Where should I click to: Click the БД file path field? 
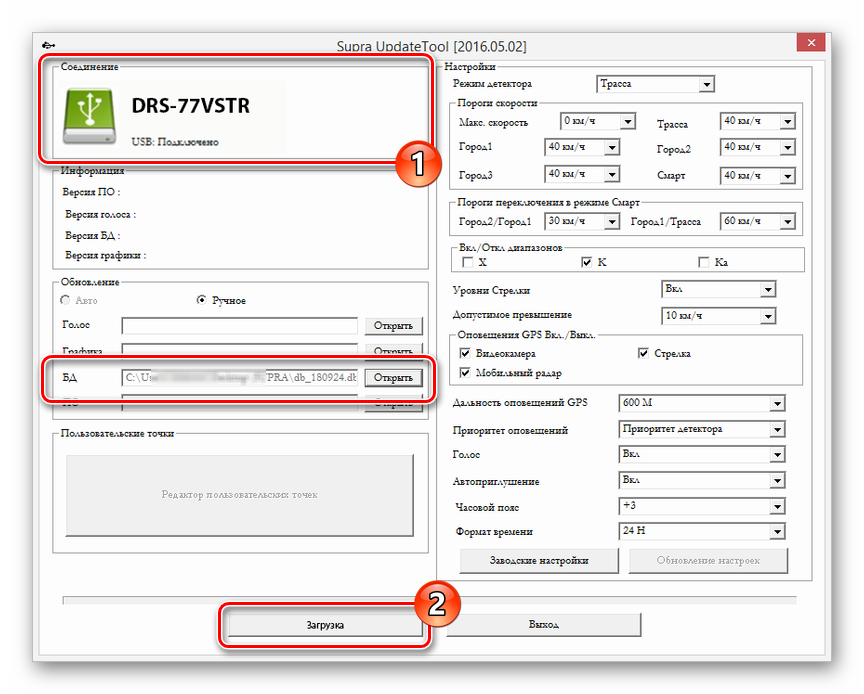click(x=240, y=378)
